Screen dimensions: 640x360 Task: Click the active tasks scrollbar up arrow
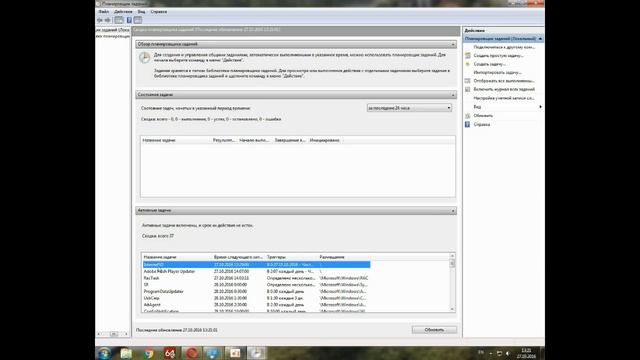pyautogui.click(x=452, y=256)
